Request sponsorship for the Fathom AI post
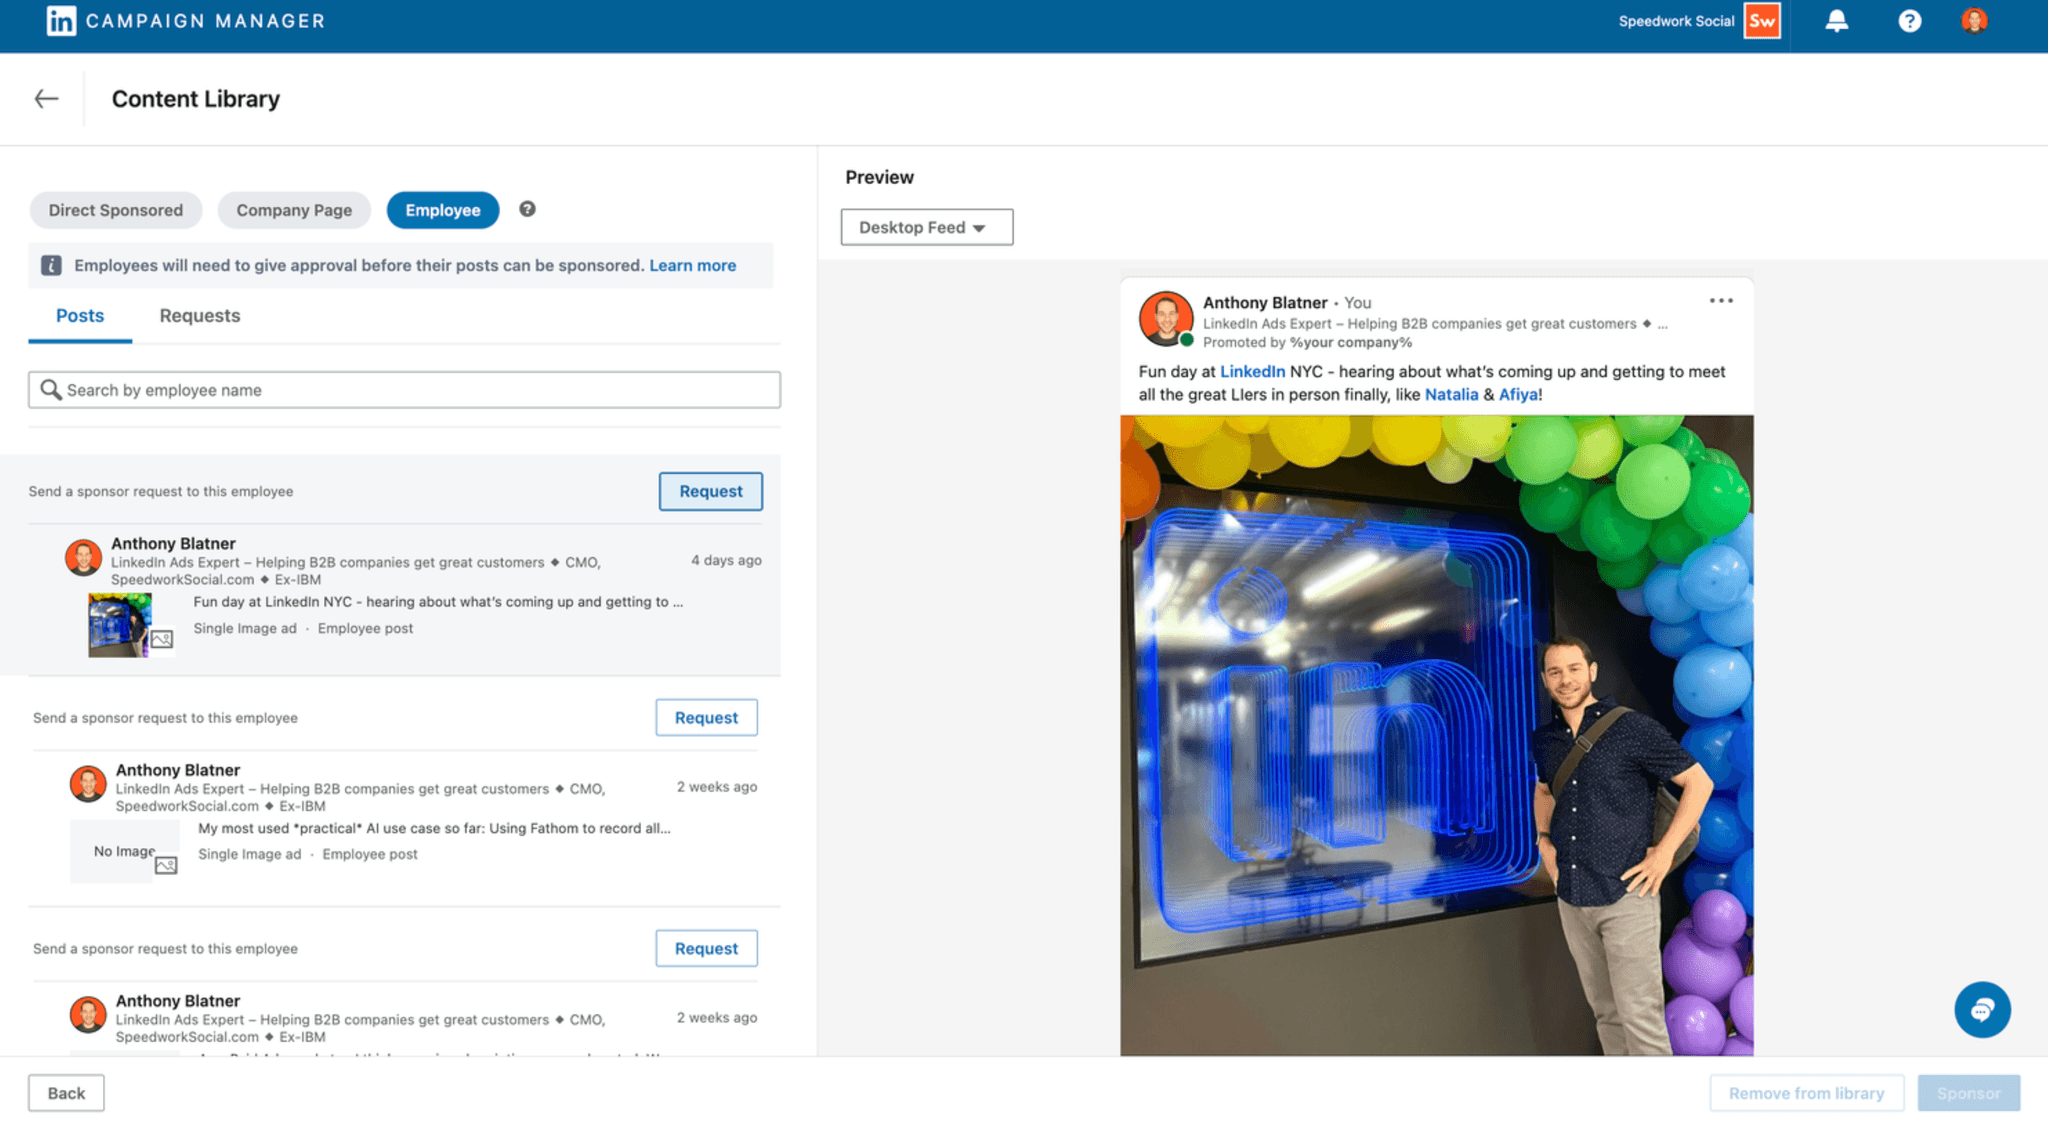 tap(706, 717)
